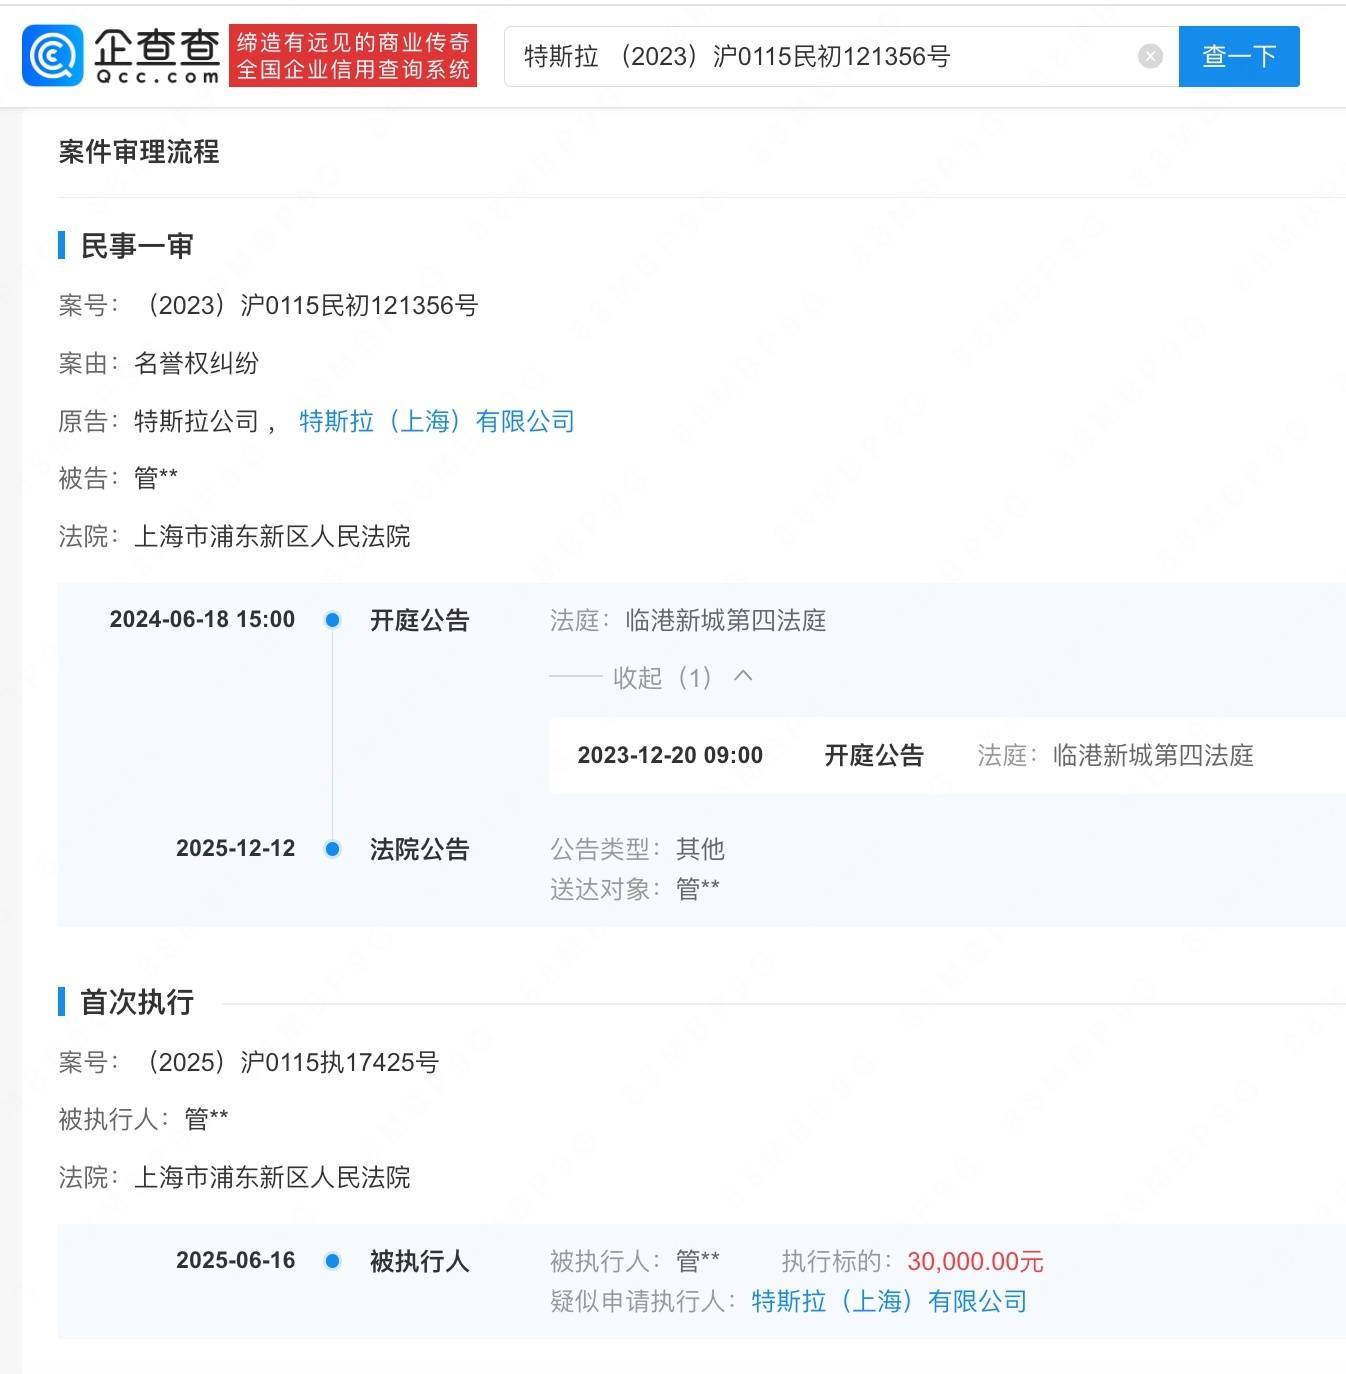The image size is (1346, 1374).
Task: Open the nested 2023-12-20 开庭公告 record
Action: [873, 755]
